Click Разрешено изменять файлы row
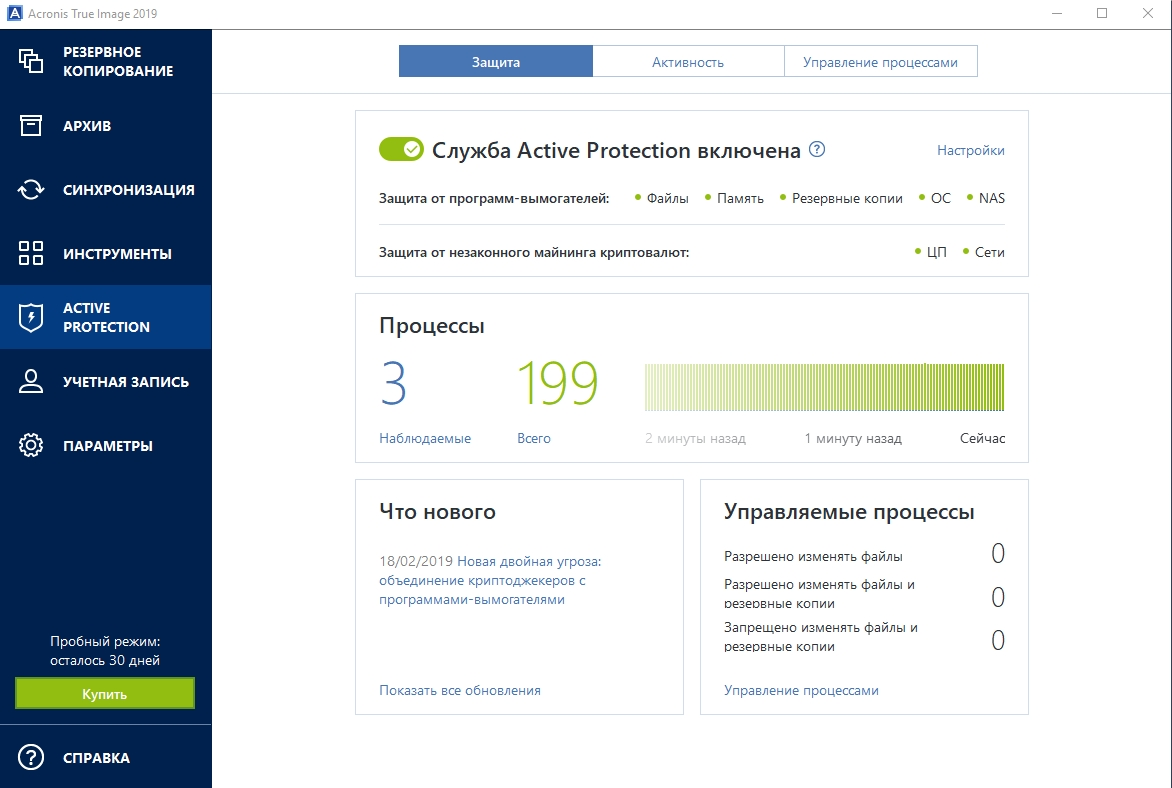 [x=864, y=555]
